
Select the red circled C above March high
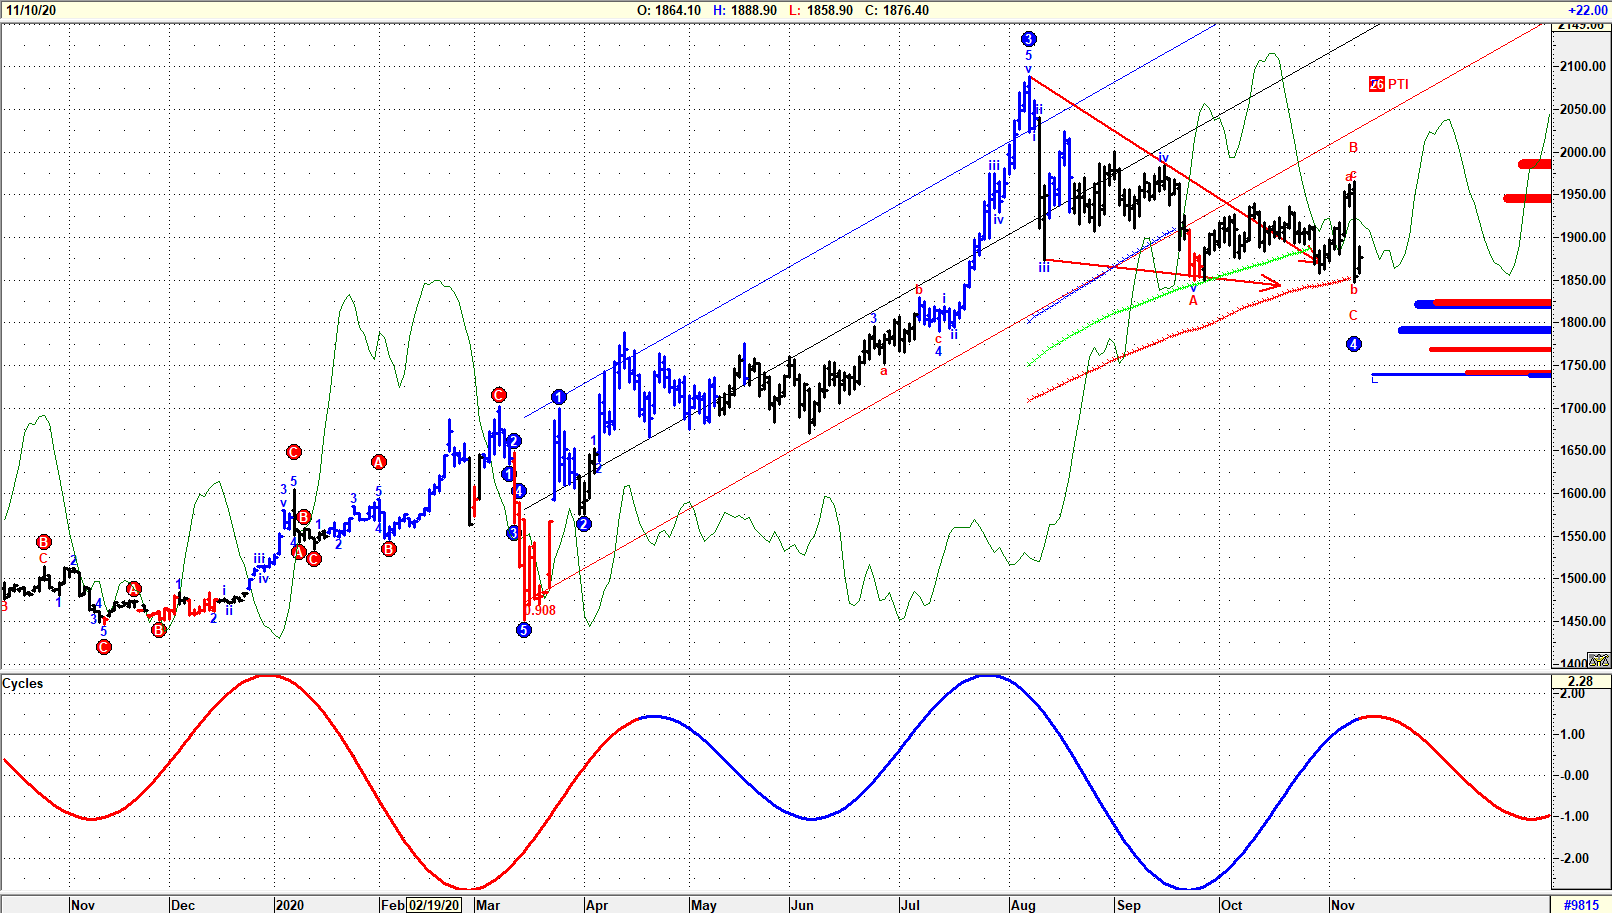pyautogui.click(x=499, y=395)
